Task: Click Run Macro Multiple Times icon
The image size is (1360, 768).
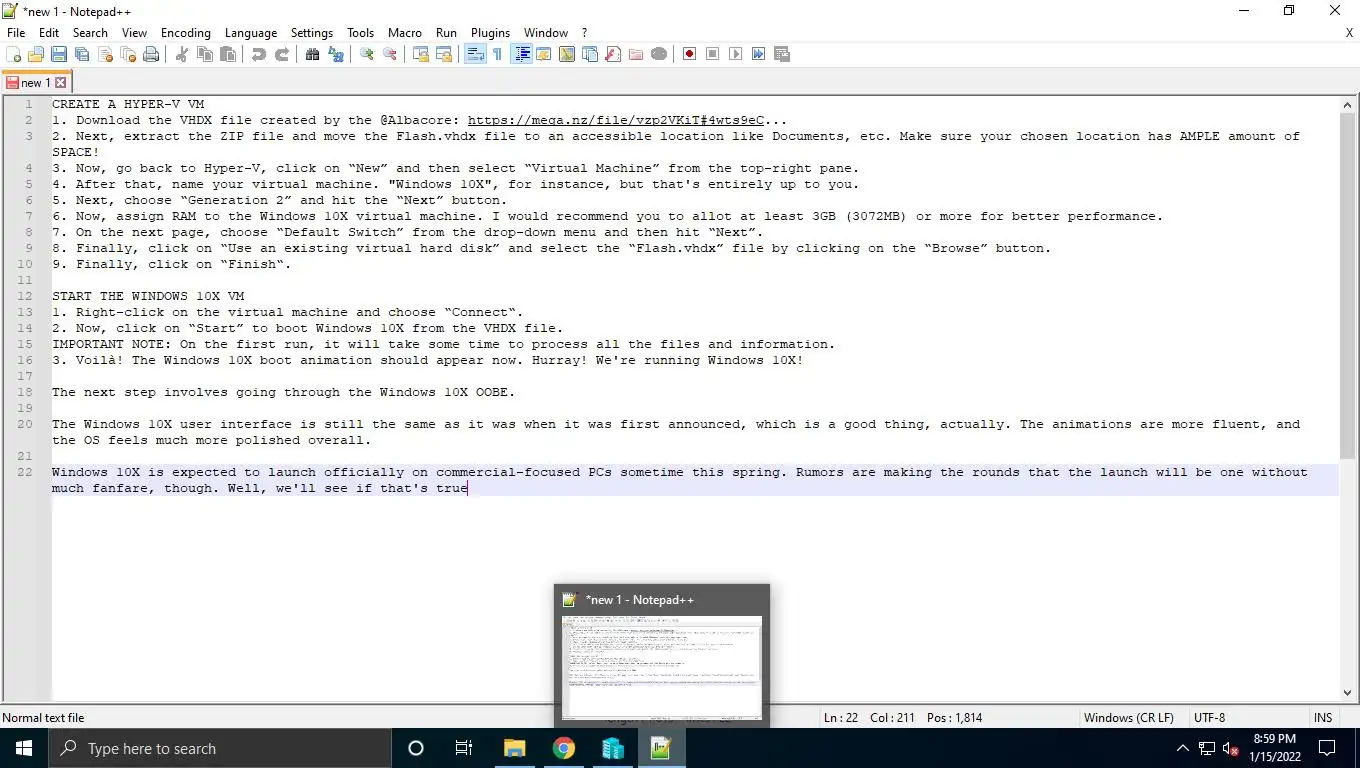Action: tap(759, 54)
